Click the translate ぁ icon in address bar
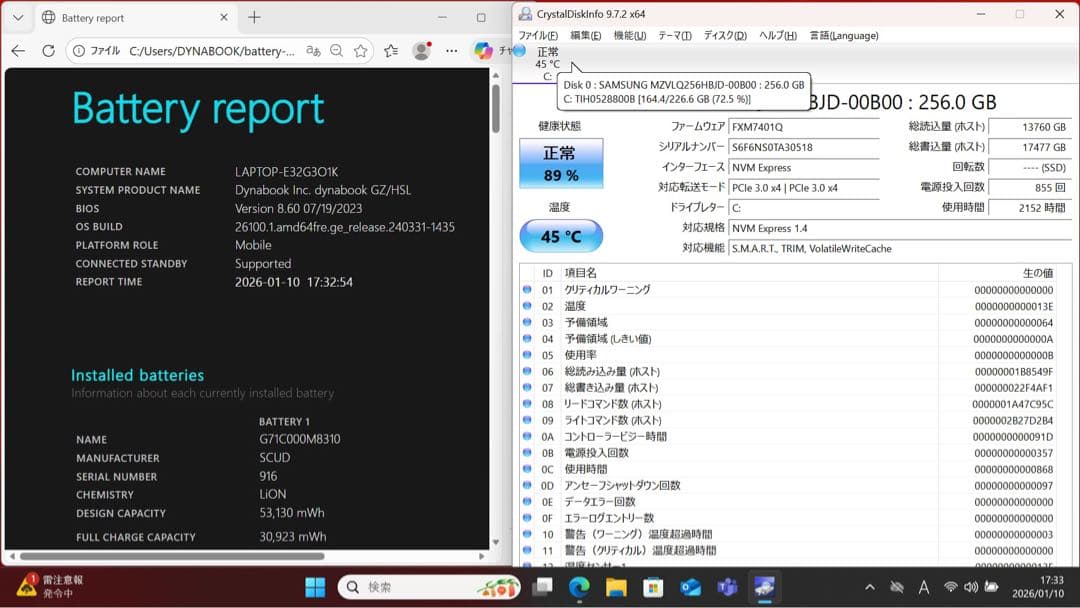The height and width of the screenshot is (608, 1080). pos(313,51)
